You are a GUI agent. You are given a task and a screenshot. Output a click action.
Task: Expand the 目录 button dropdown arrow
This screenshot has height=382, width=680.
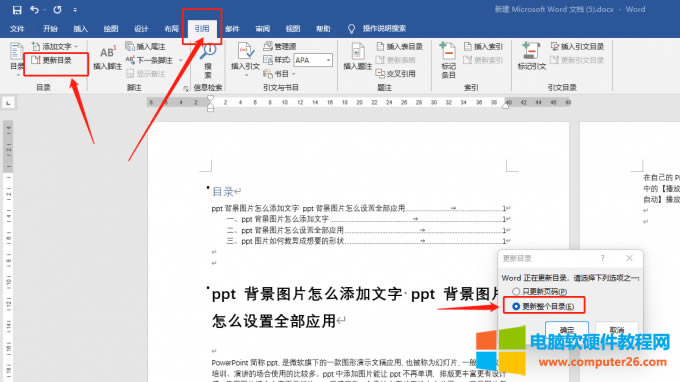(x=18, y=75)
